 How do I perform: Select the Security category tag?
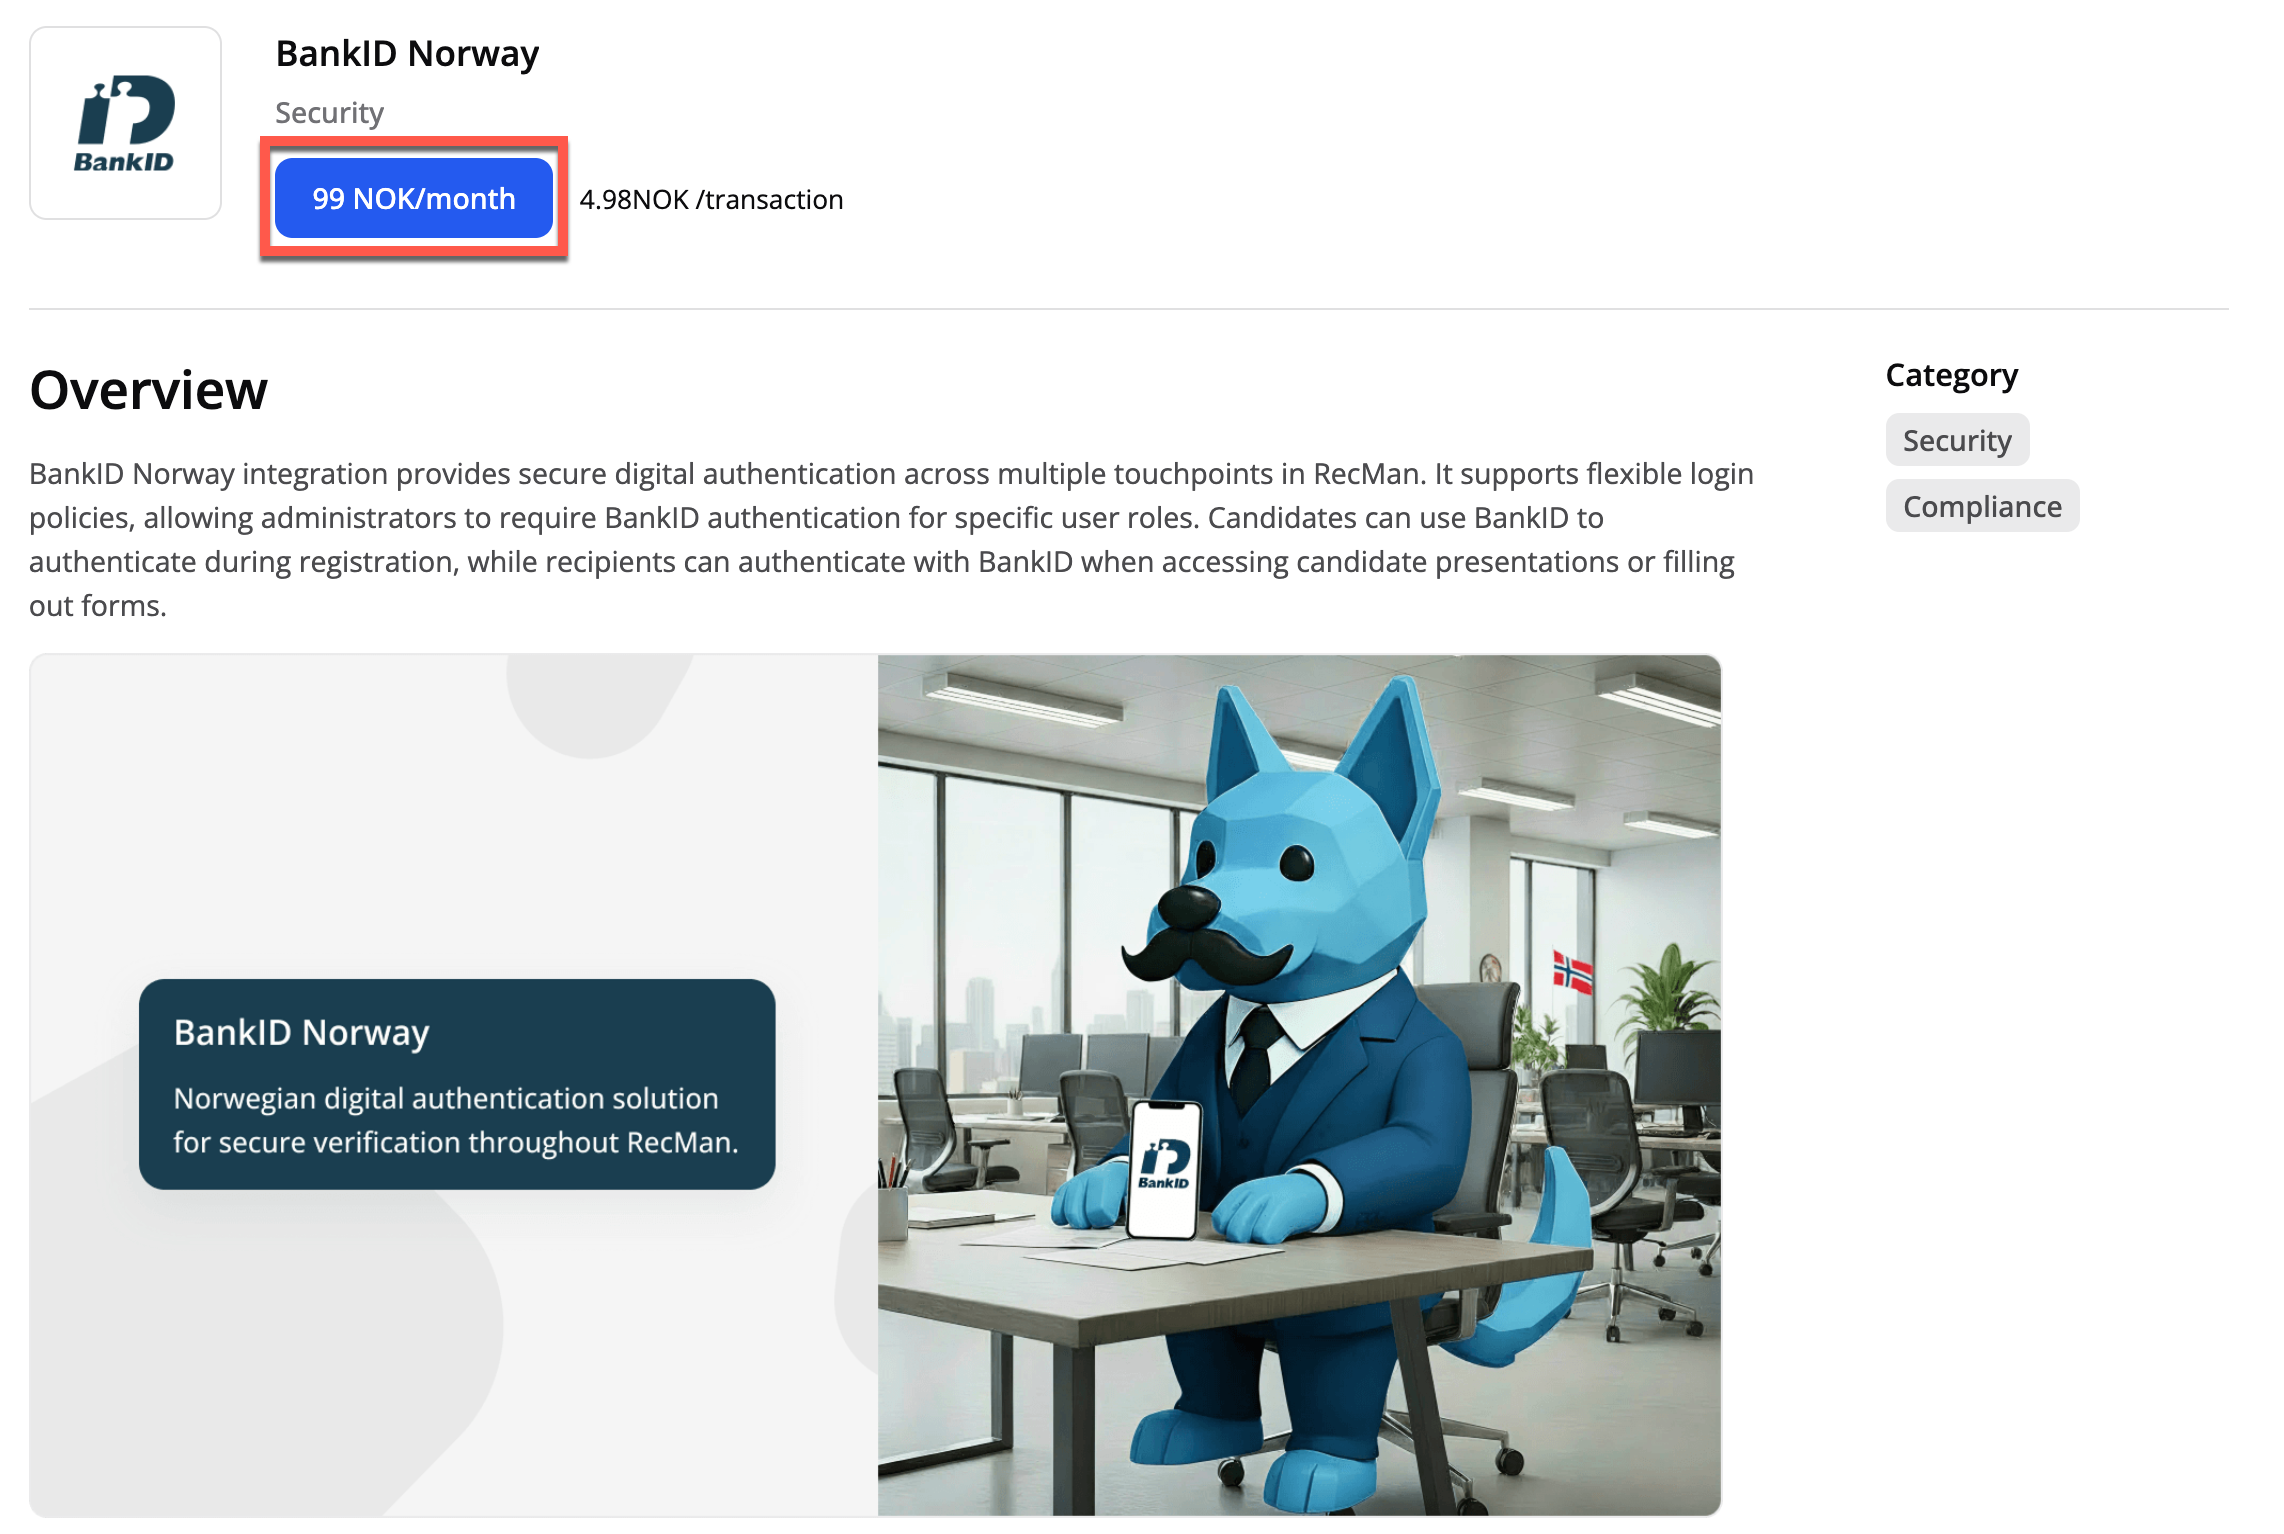[x=1957, y=440]
